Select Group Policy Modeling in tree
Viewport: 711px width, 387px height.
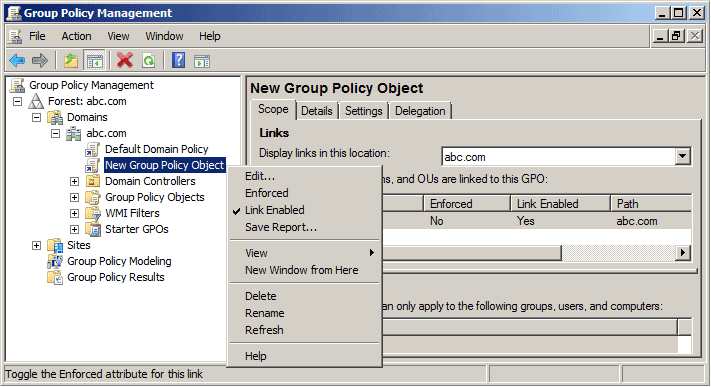point(119,261)
